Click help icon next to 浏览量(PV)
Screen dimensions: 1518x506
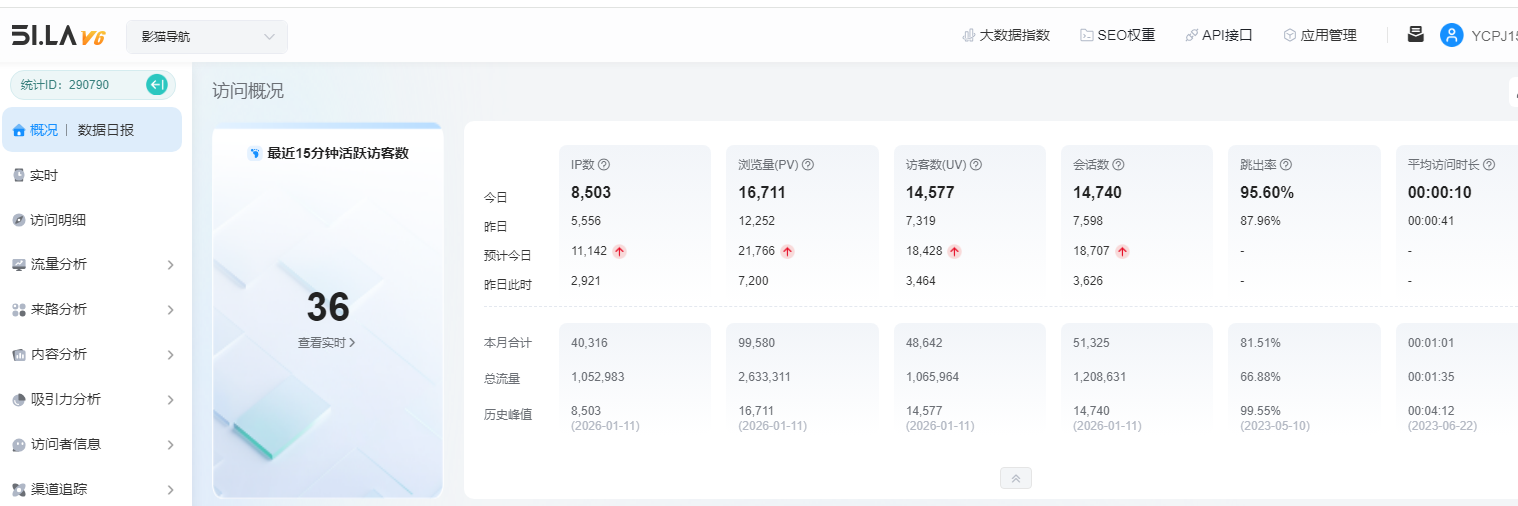pos(808,165)
